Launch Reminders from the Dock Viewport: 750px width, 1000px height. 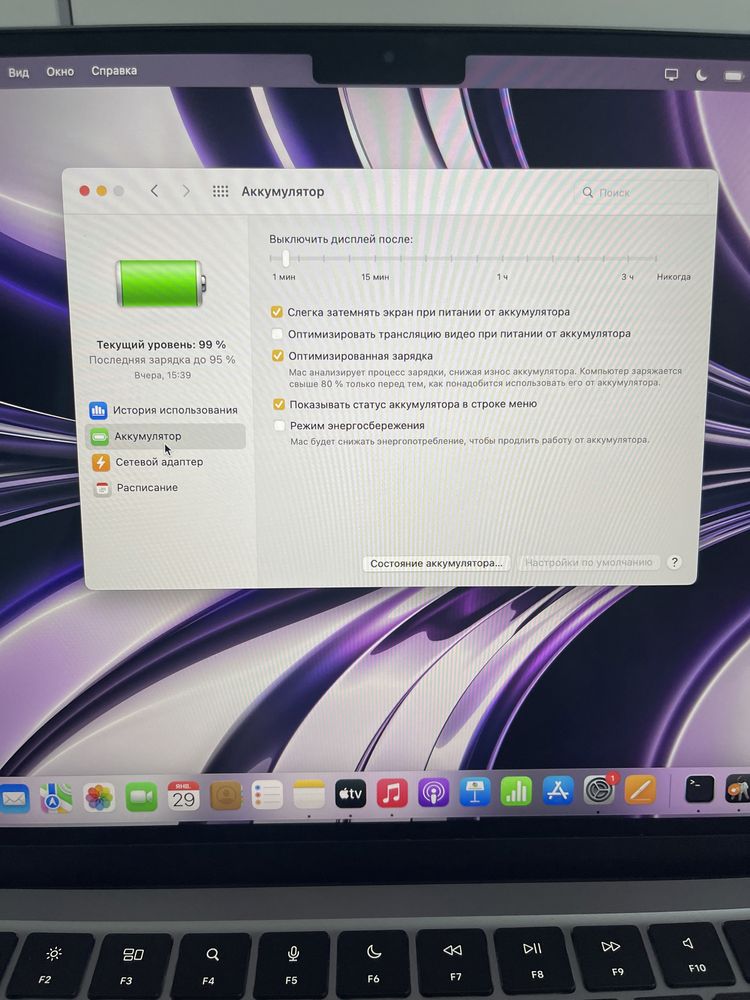point(267,795)
